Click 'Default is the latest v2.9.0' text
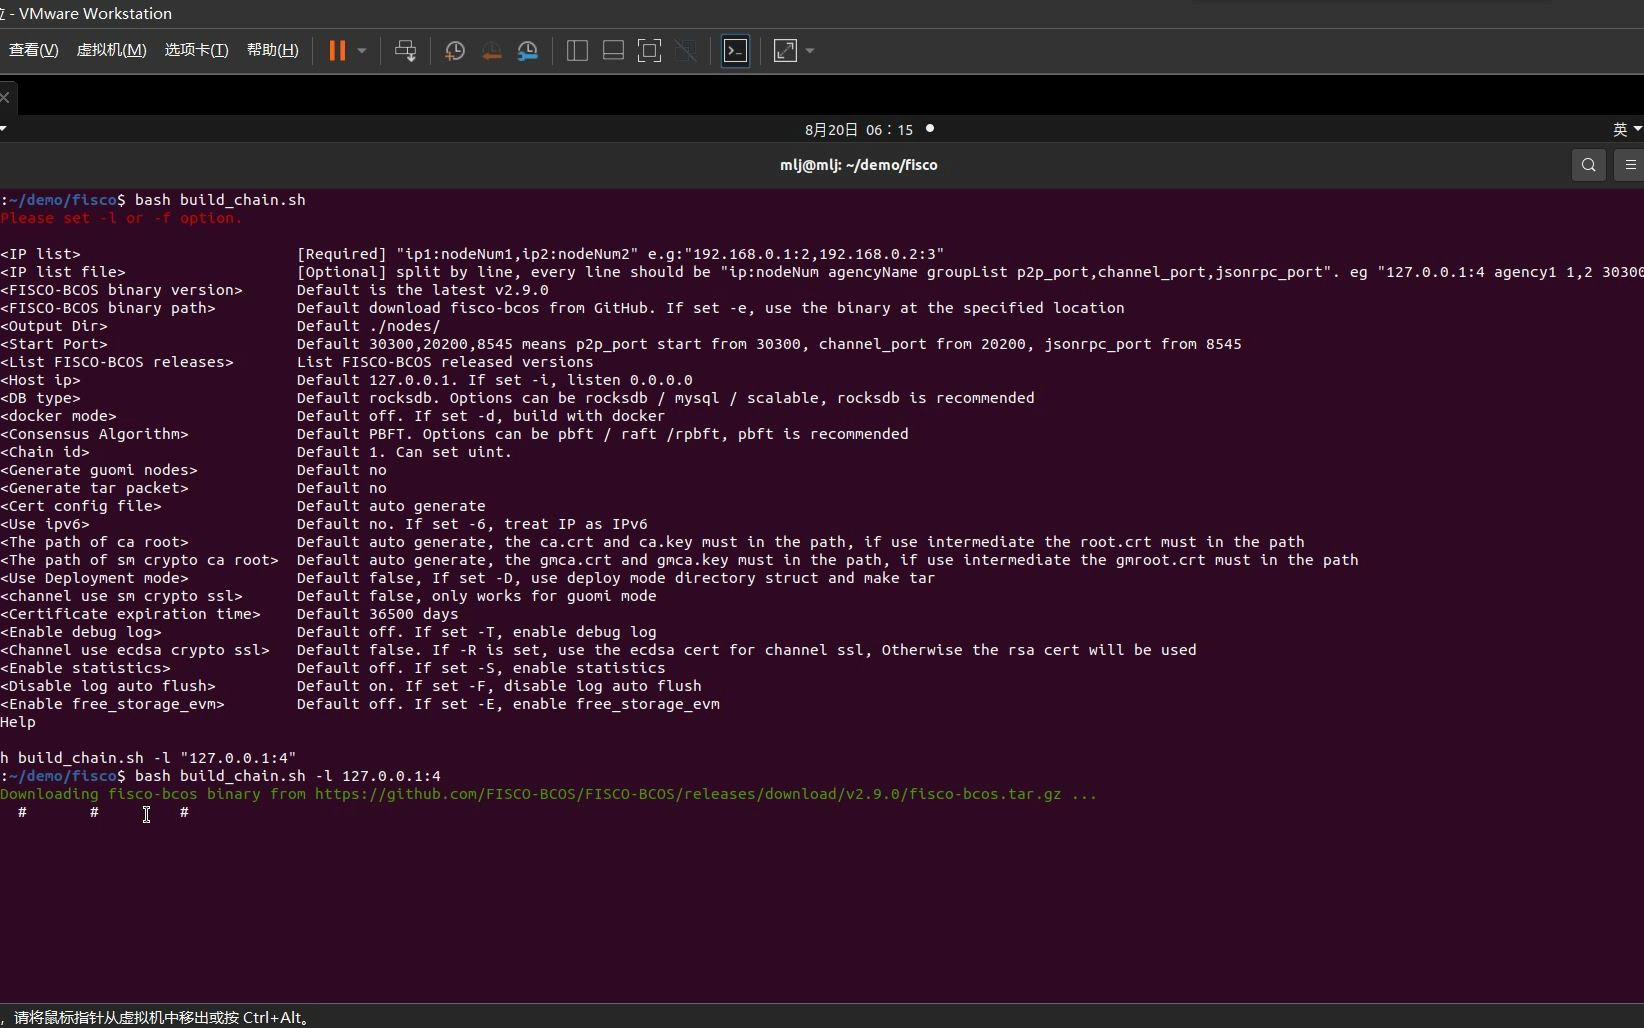 click(422, 290)
